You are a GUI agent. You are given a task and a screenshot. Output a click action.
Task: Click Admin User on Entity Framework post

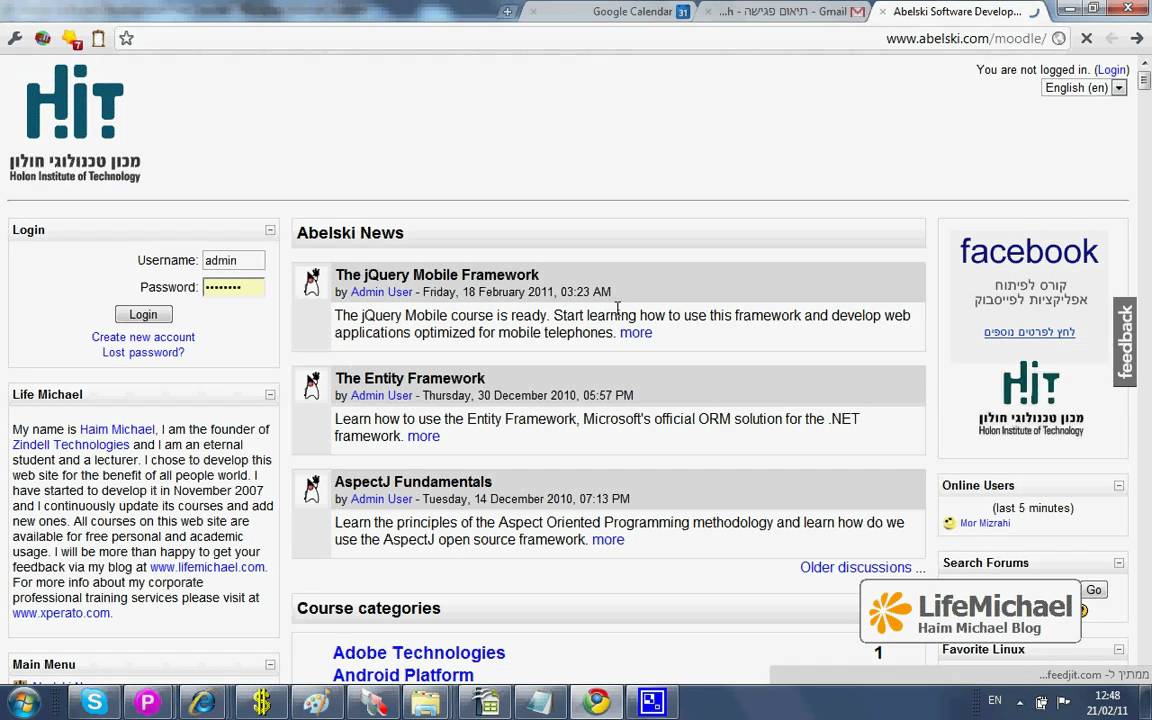click(x=381, y=395)
